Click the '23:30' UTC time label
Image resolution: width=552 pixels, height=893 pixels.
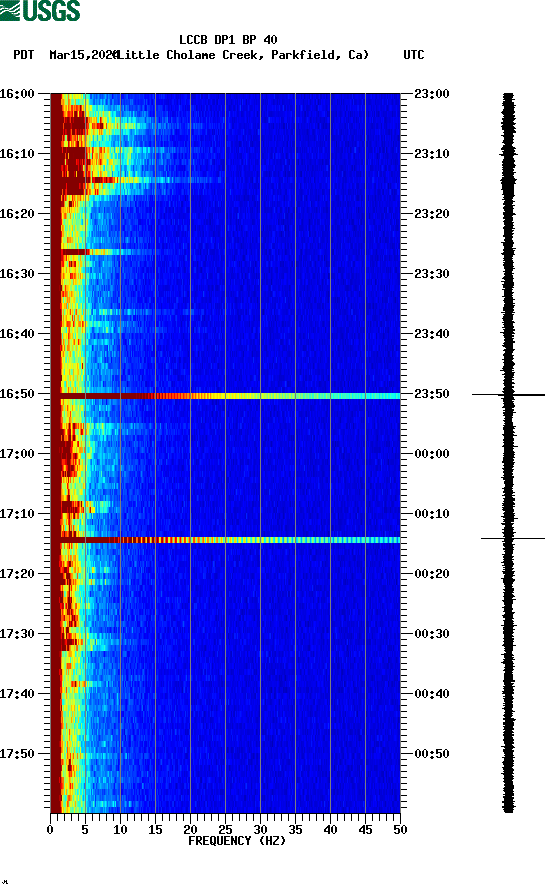432,274
